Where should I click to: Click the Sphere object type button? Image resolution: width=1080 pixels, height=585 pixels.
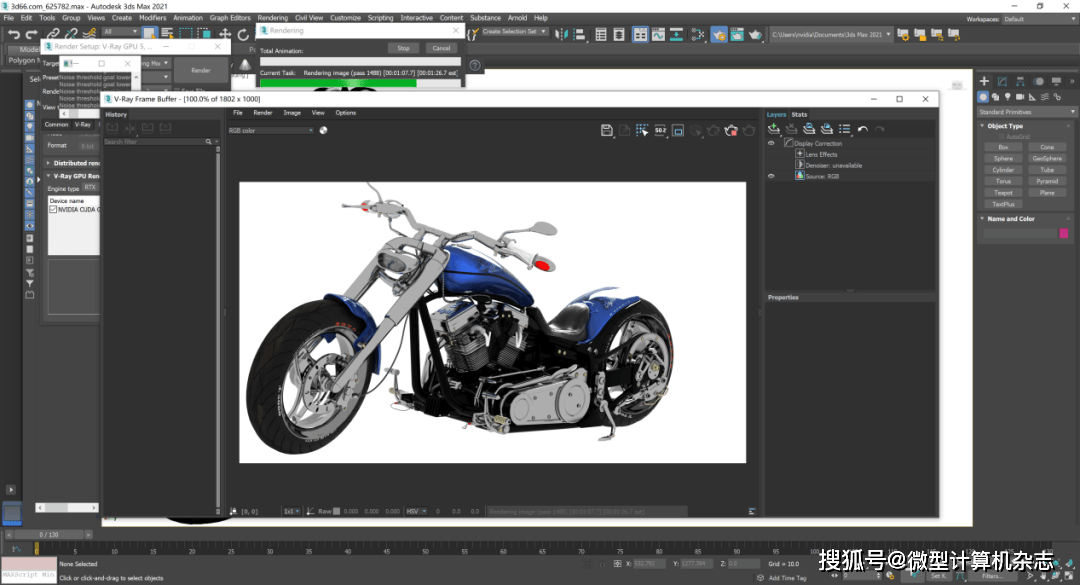pos(1003,158)
